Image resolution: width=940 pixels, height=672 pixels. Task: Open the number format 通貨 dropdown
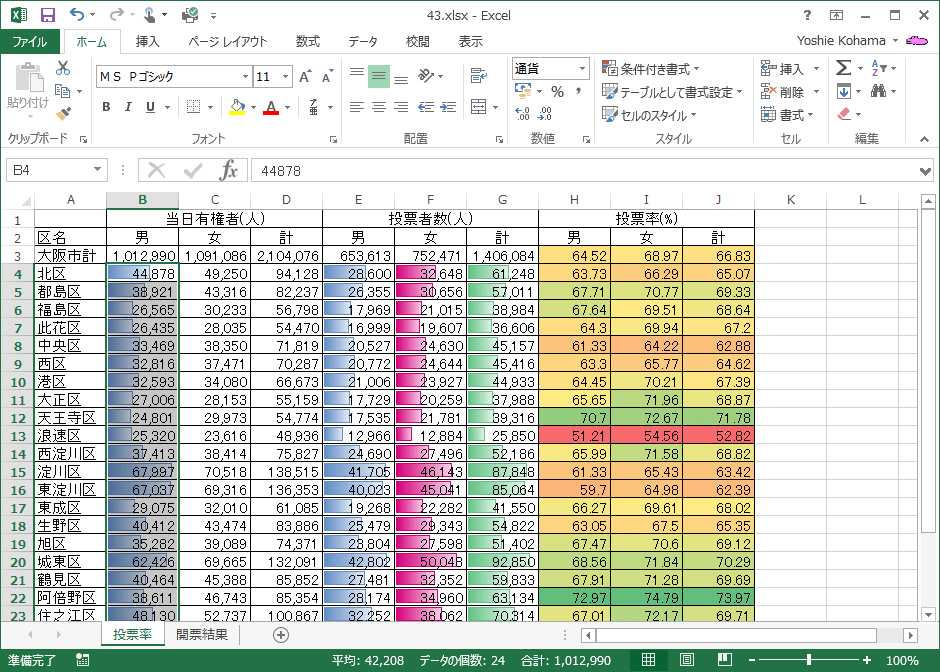pyautogui.click(x=582, y=69)
